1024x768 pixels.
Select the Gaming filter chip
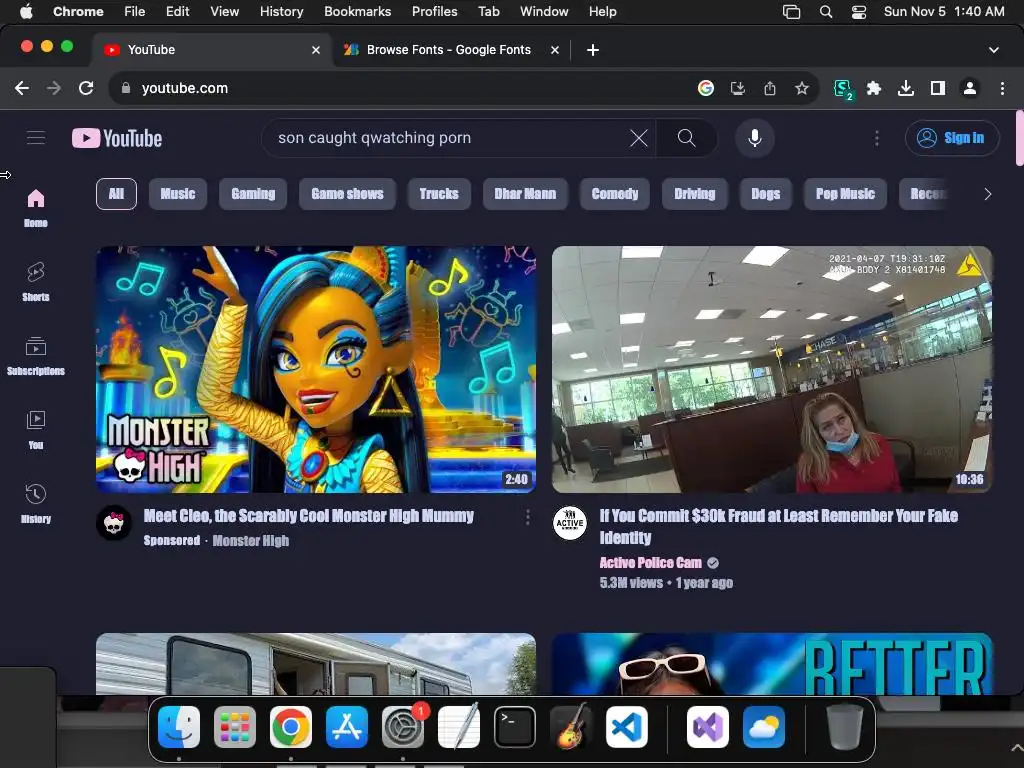click(253, 194)
